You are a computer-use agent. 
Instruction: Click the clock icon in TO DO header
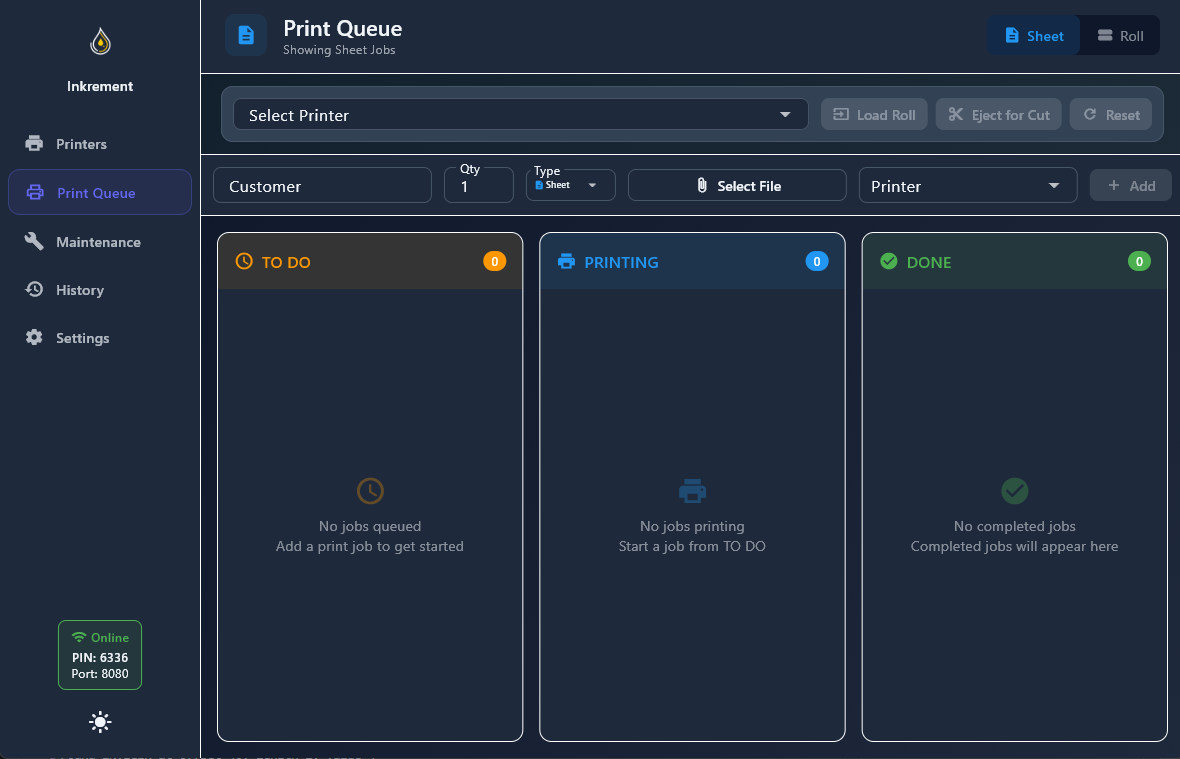(244, 262)
